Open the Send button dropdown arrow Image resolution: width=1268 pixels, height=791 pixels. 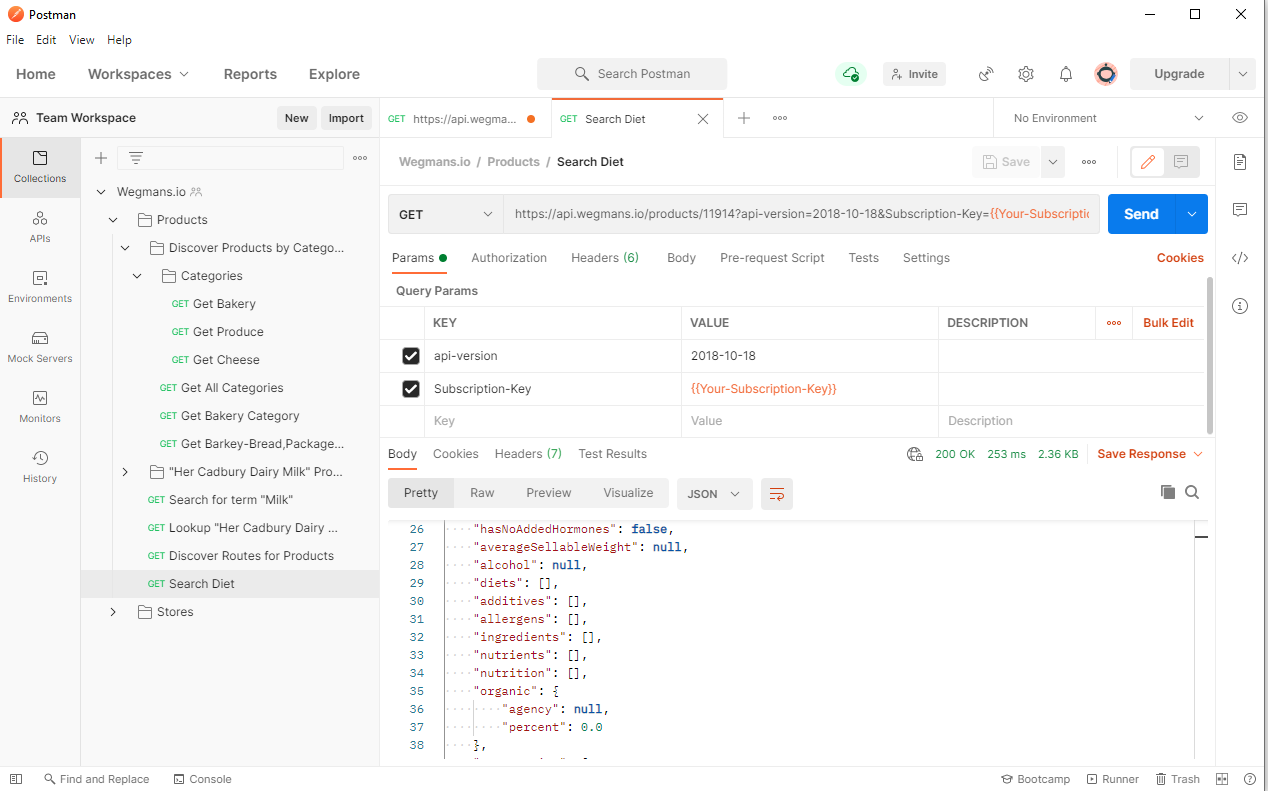[1191, 214]
